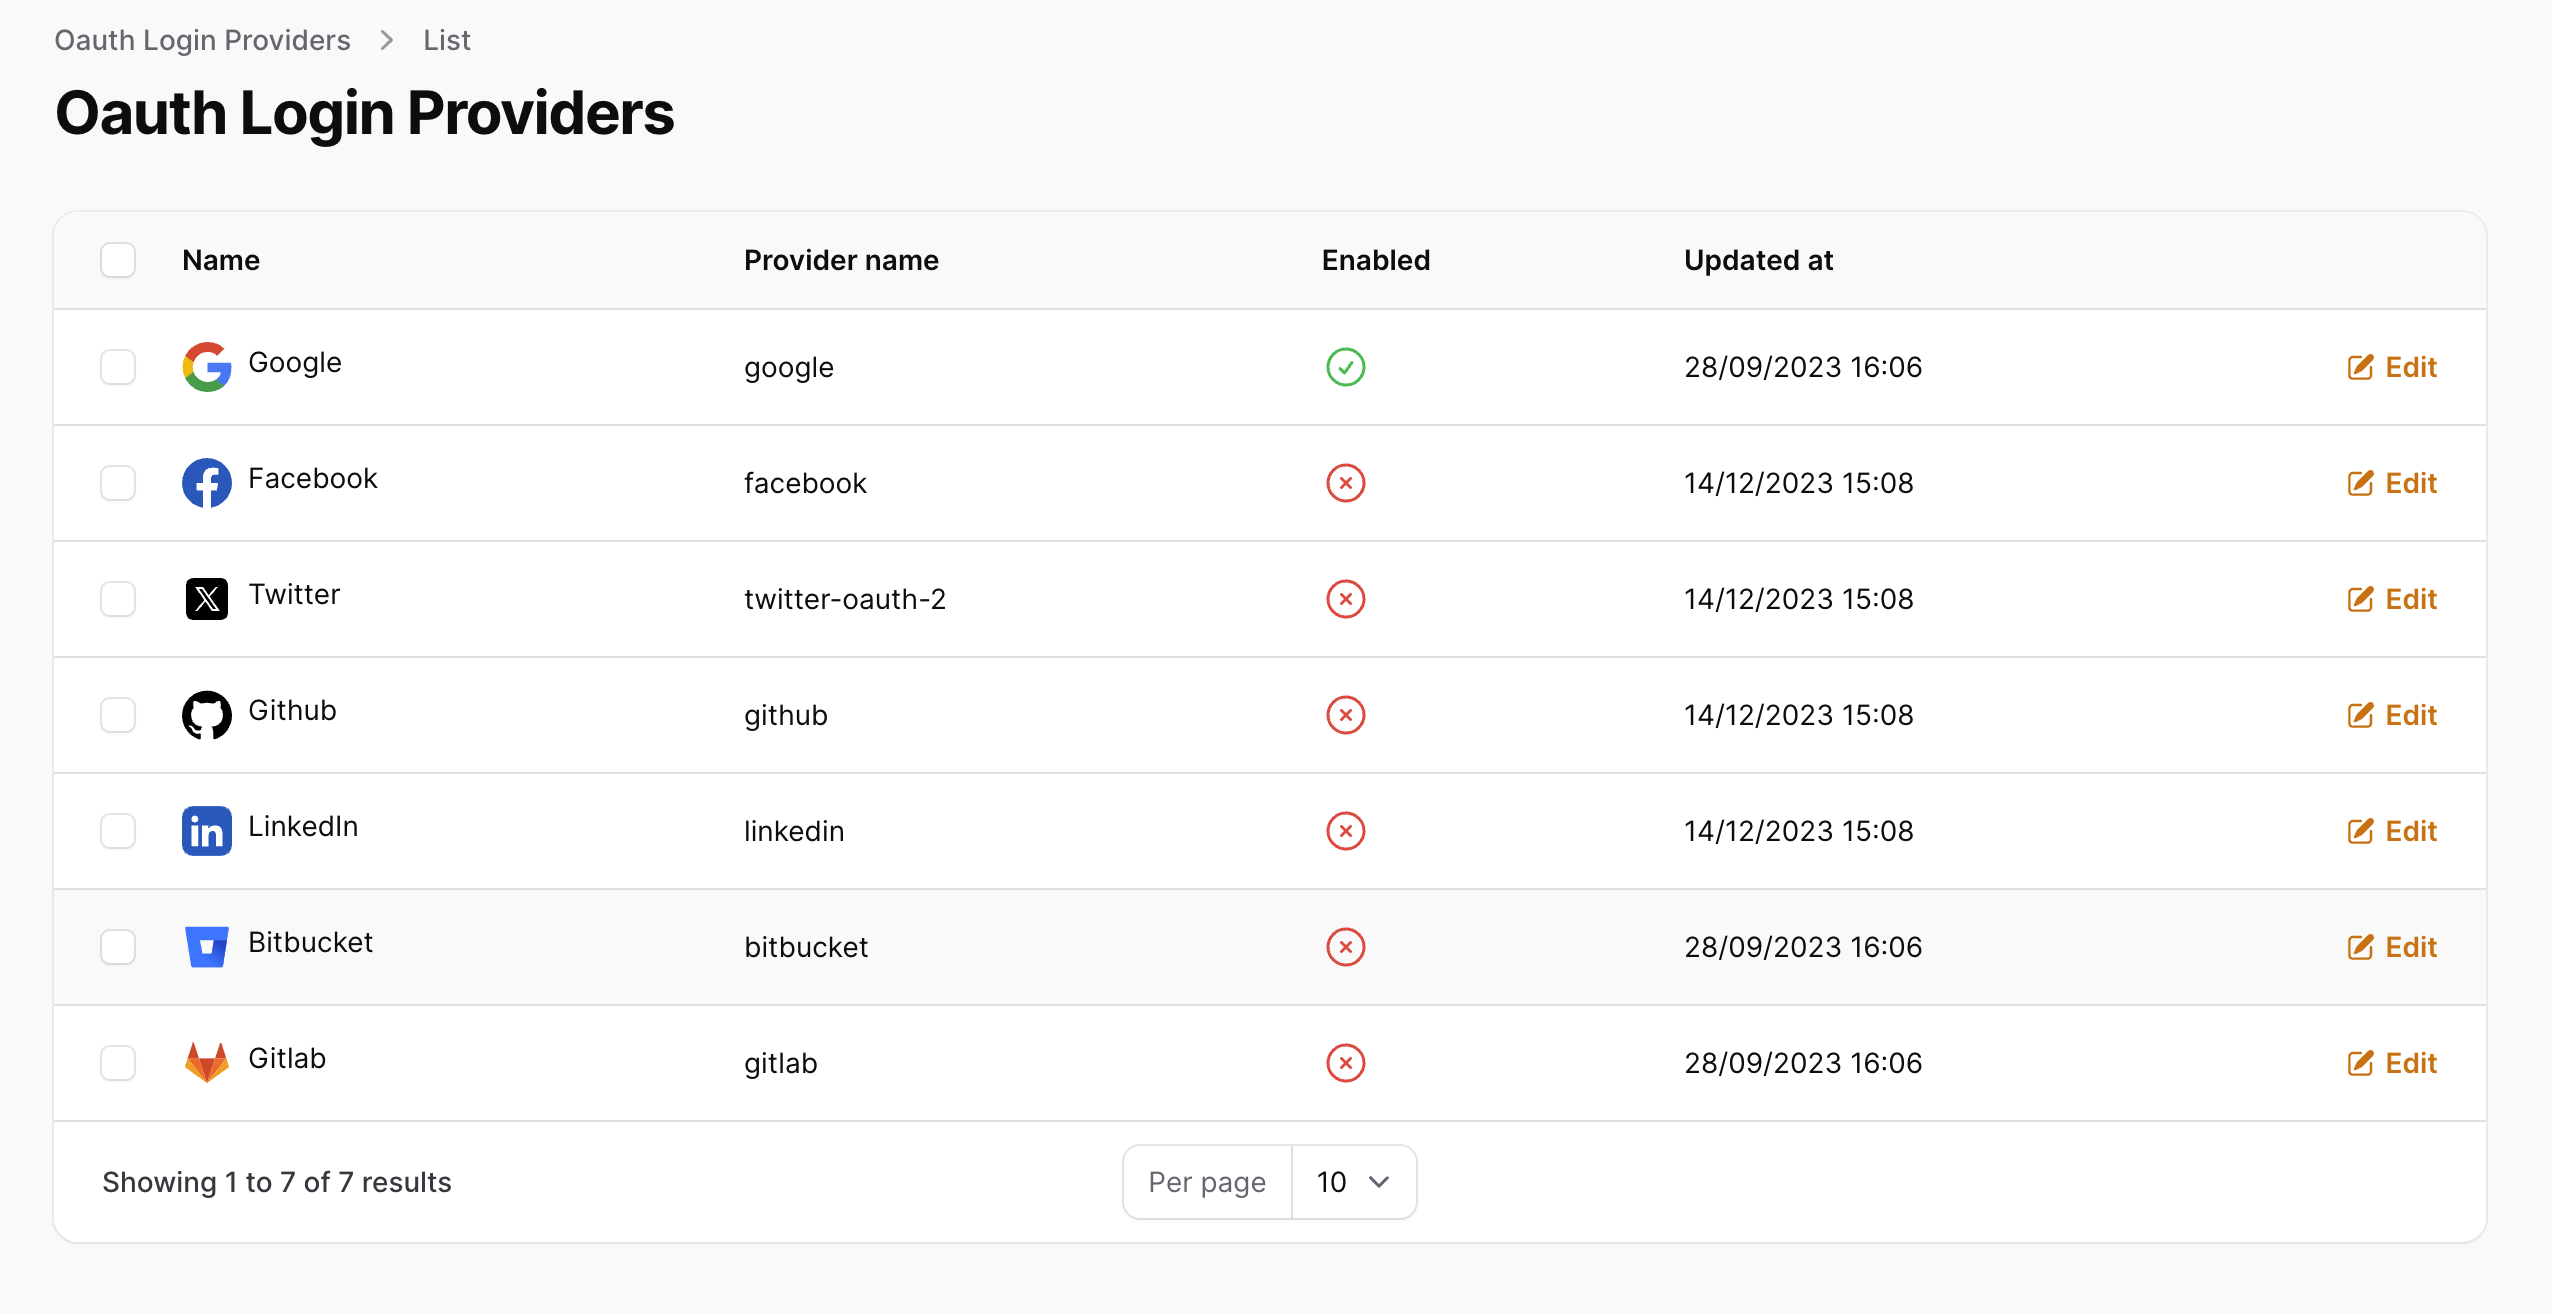Click the red disabled icon for Gitlab

coord(1346,1063)
